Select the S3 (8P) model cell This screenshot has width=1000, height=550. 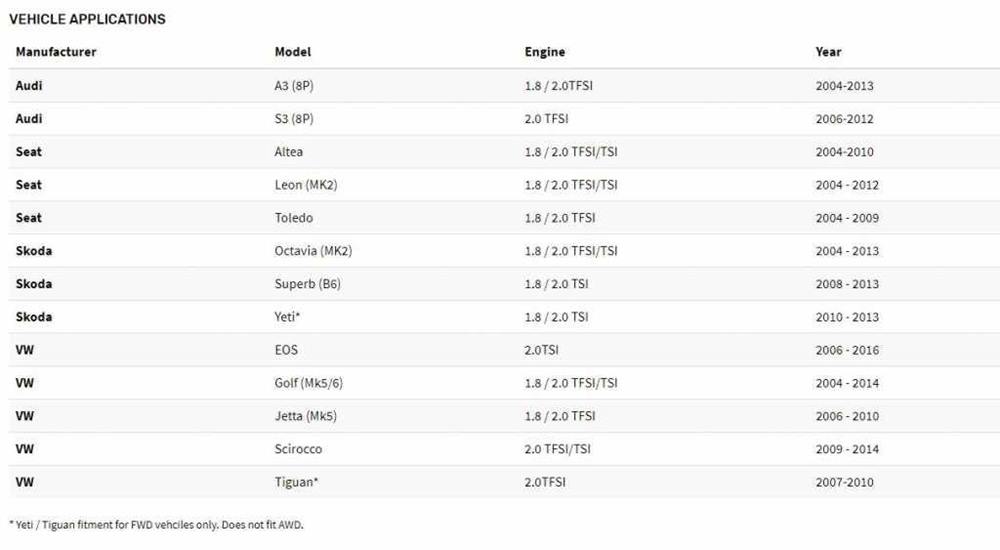(x=293, y=119)
